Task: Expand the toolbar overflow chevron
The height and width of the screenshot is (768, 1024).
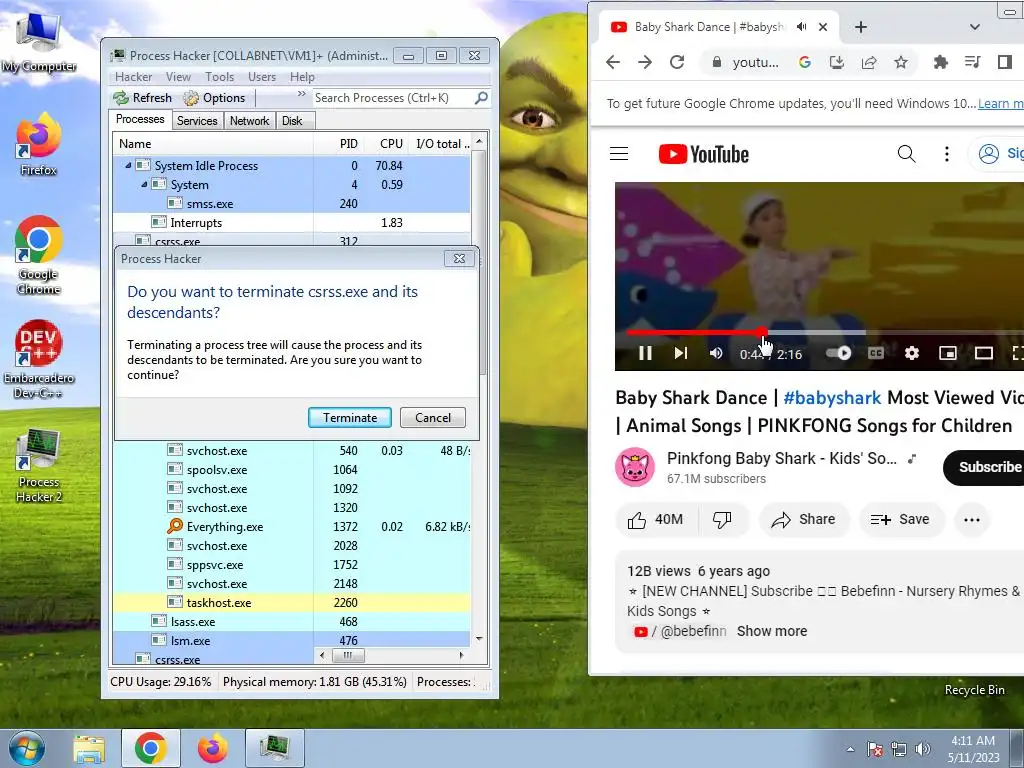Action: pyautogui.click(x=301, y=94)
